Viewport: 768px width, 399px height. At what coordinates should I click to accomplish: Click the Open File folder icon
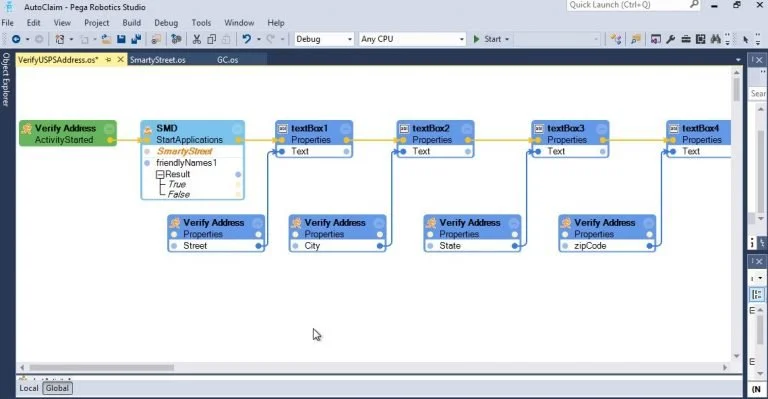[x=106, y=39]
